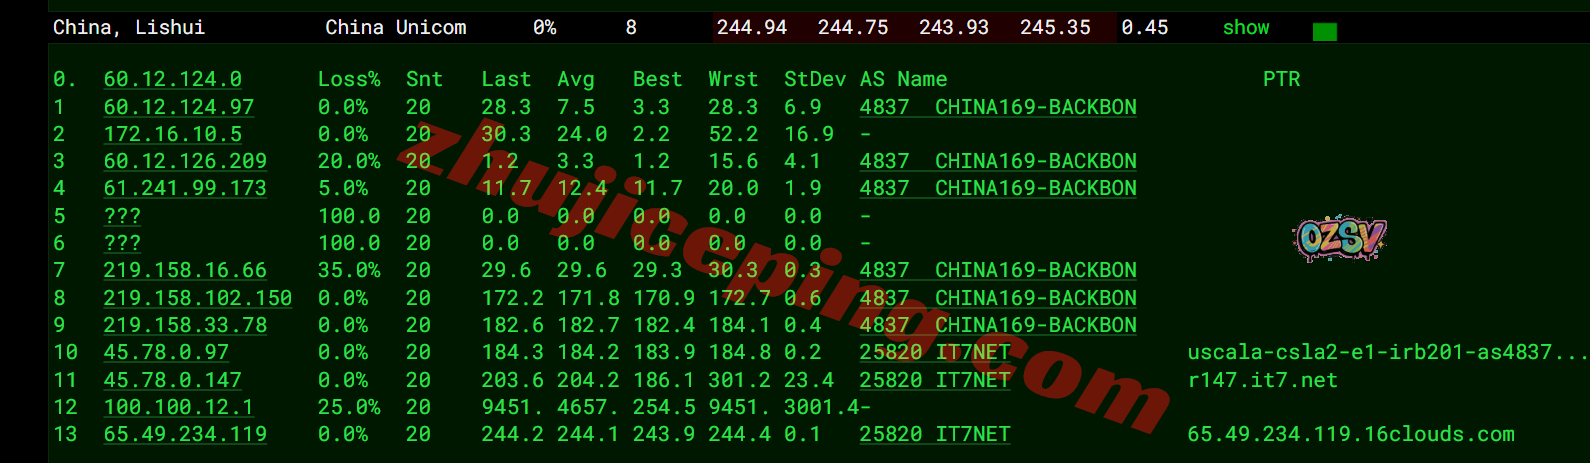Screen dimensions: 1590x463
Task: Open the 100.100.12.1 address link
Action: [x=178, y=407]
